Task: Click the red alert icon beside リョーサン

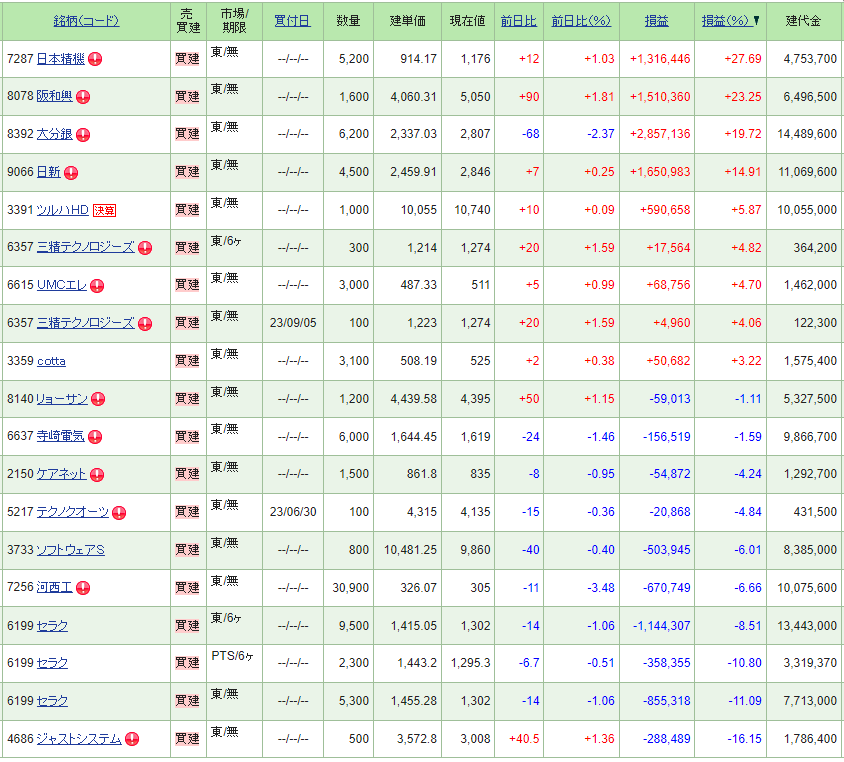Action: click(x=98, y=399)
